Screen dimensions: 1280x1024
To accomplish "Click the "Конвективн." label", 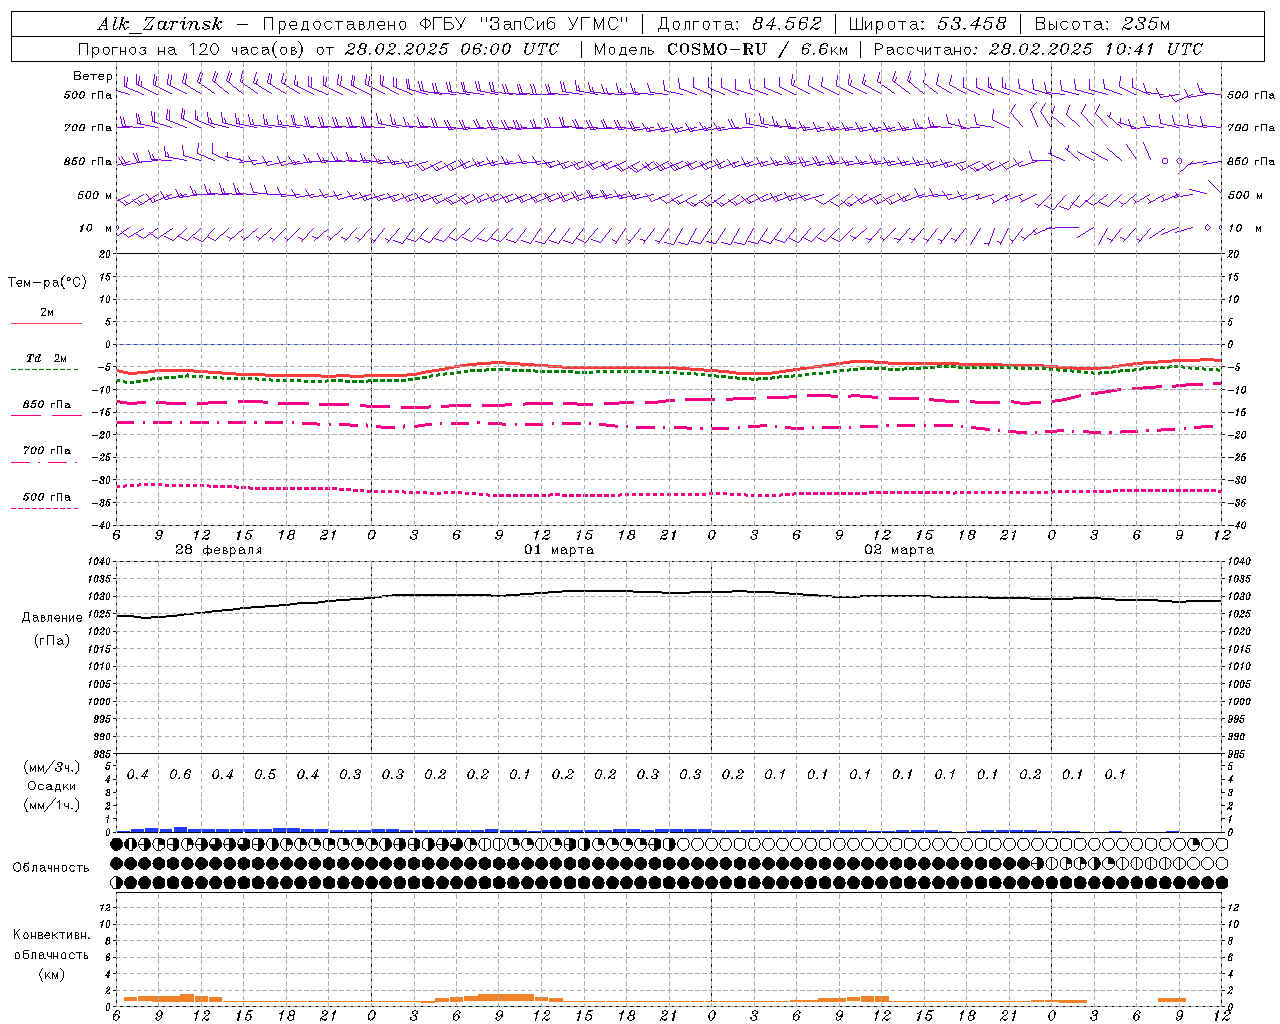I will pyautogui.click(x=51, y=935).
